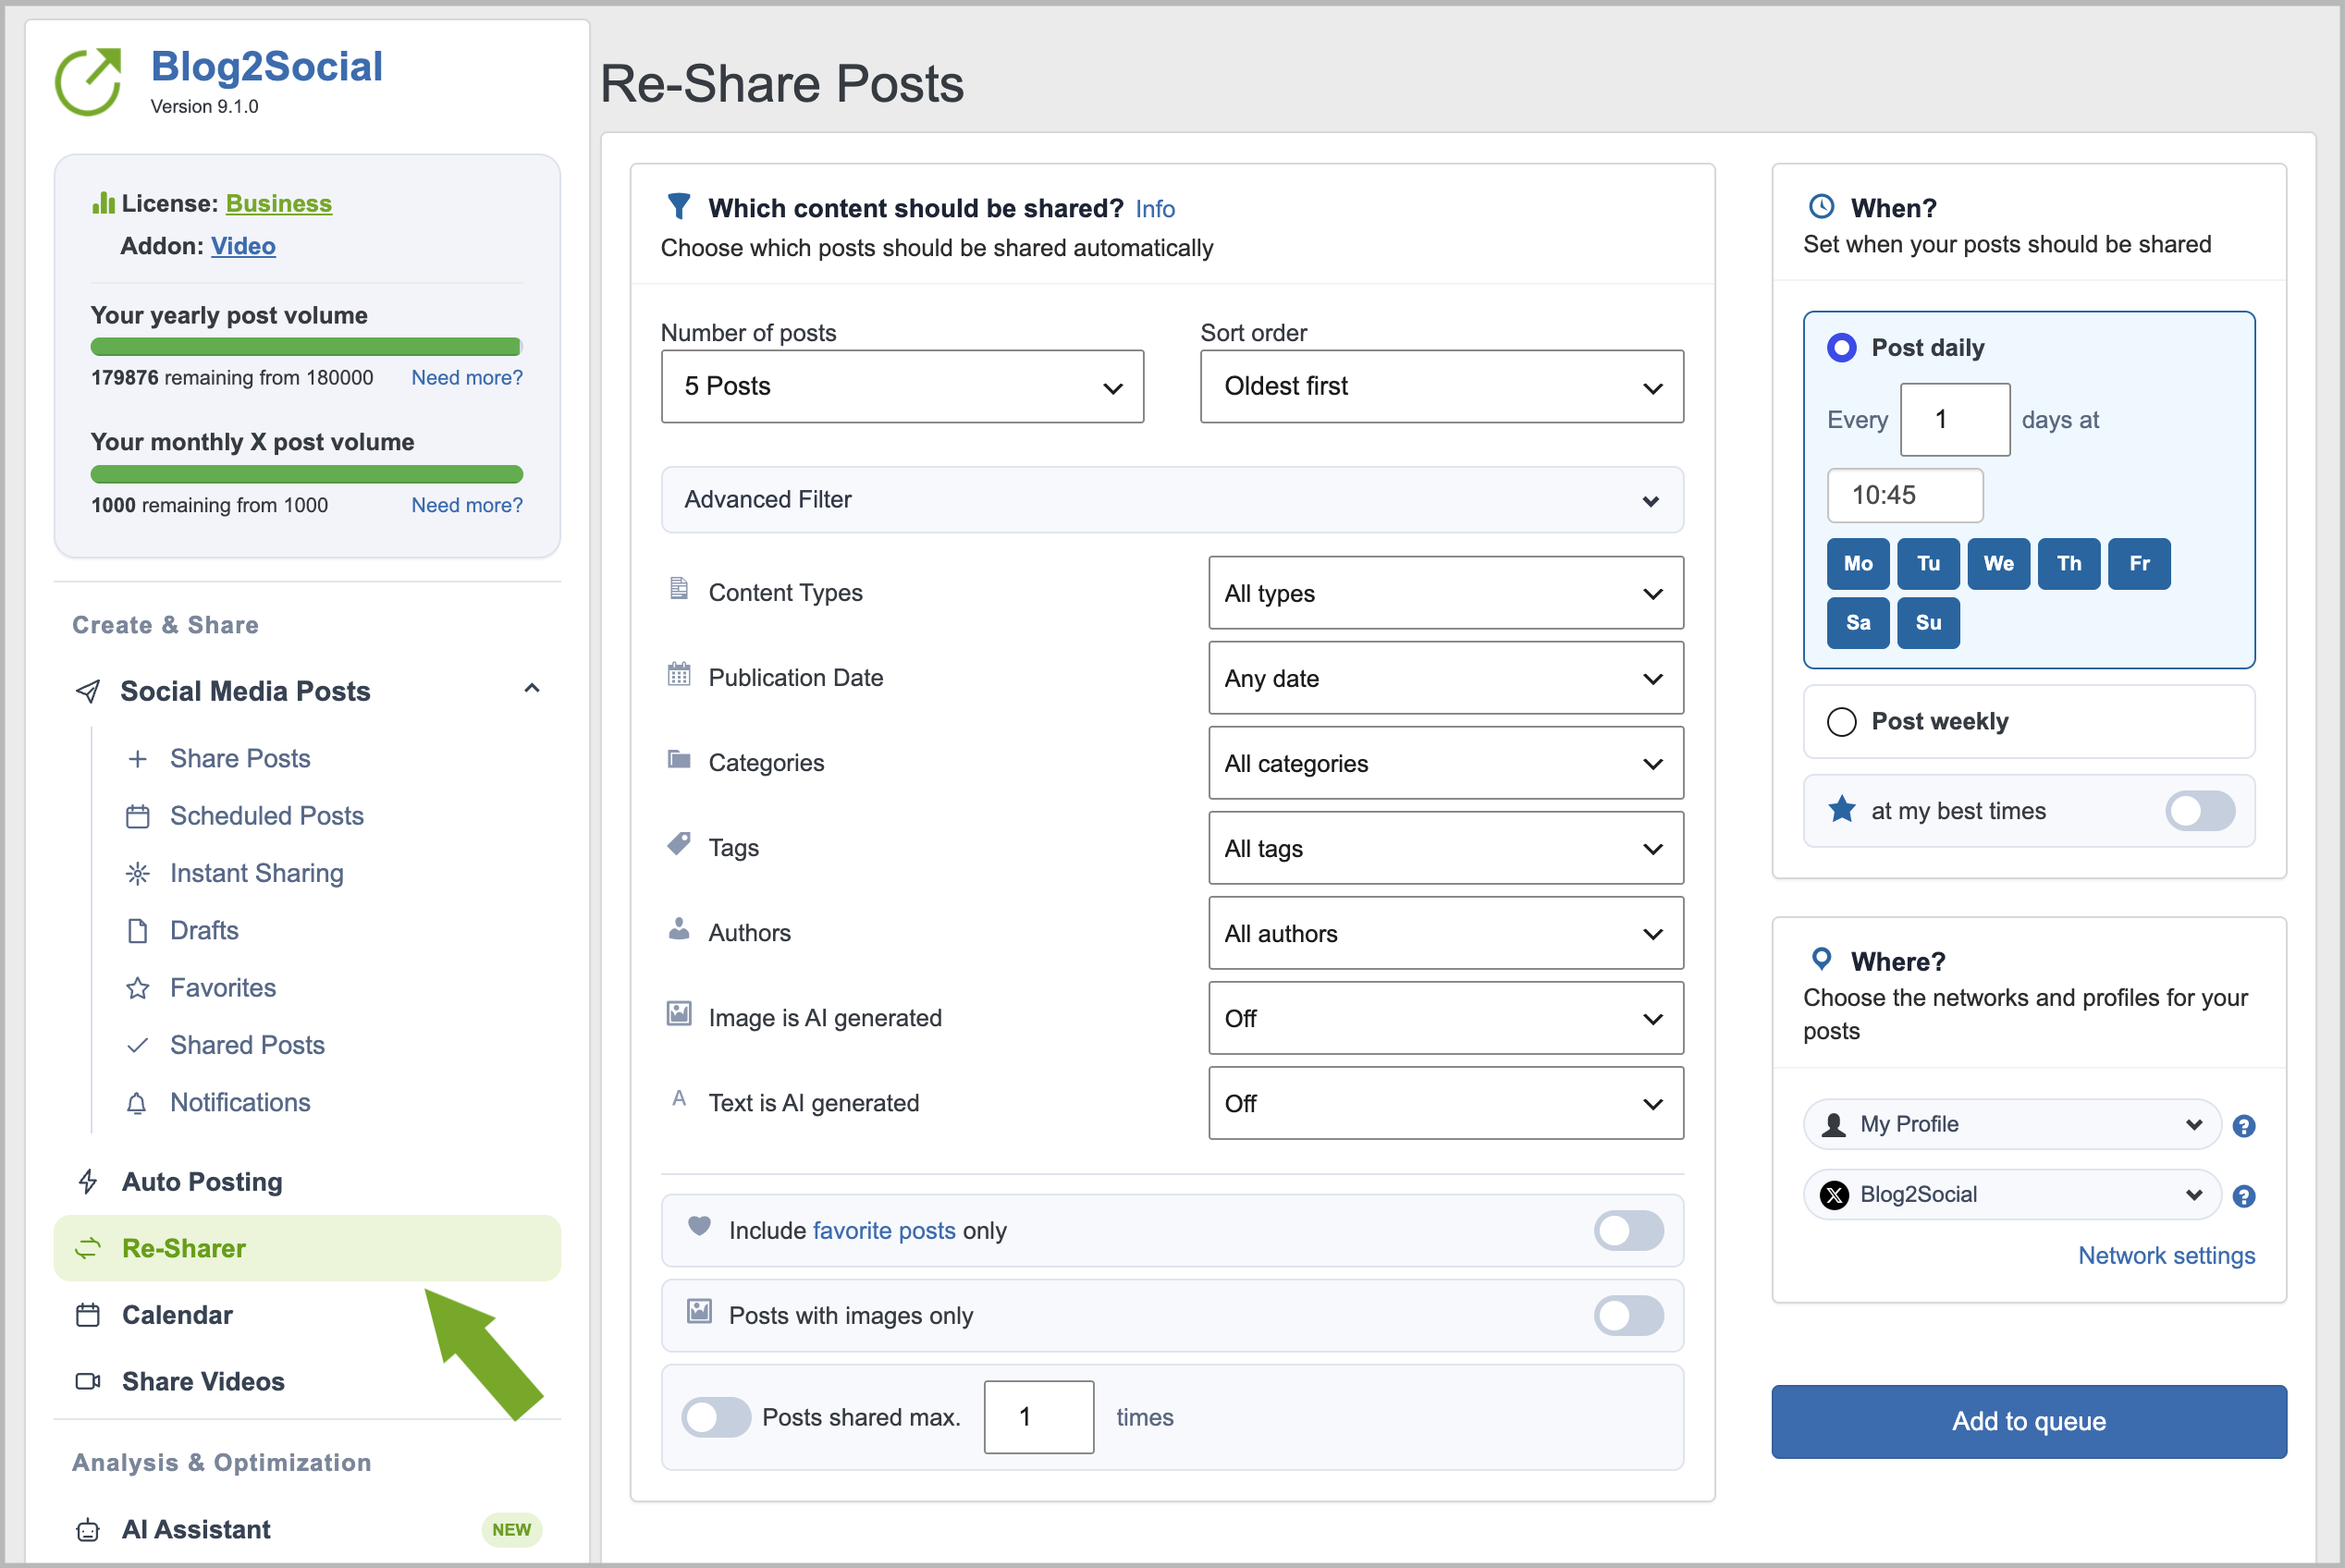Click the help icon beside My Profile
2345x1568 pixels.
click(x=2244, y=1126)
